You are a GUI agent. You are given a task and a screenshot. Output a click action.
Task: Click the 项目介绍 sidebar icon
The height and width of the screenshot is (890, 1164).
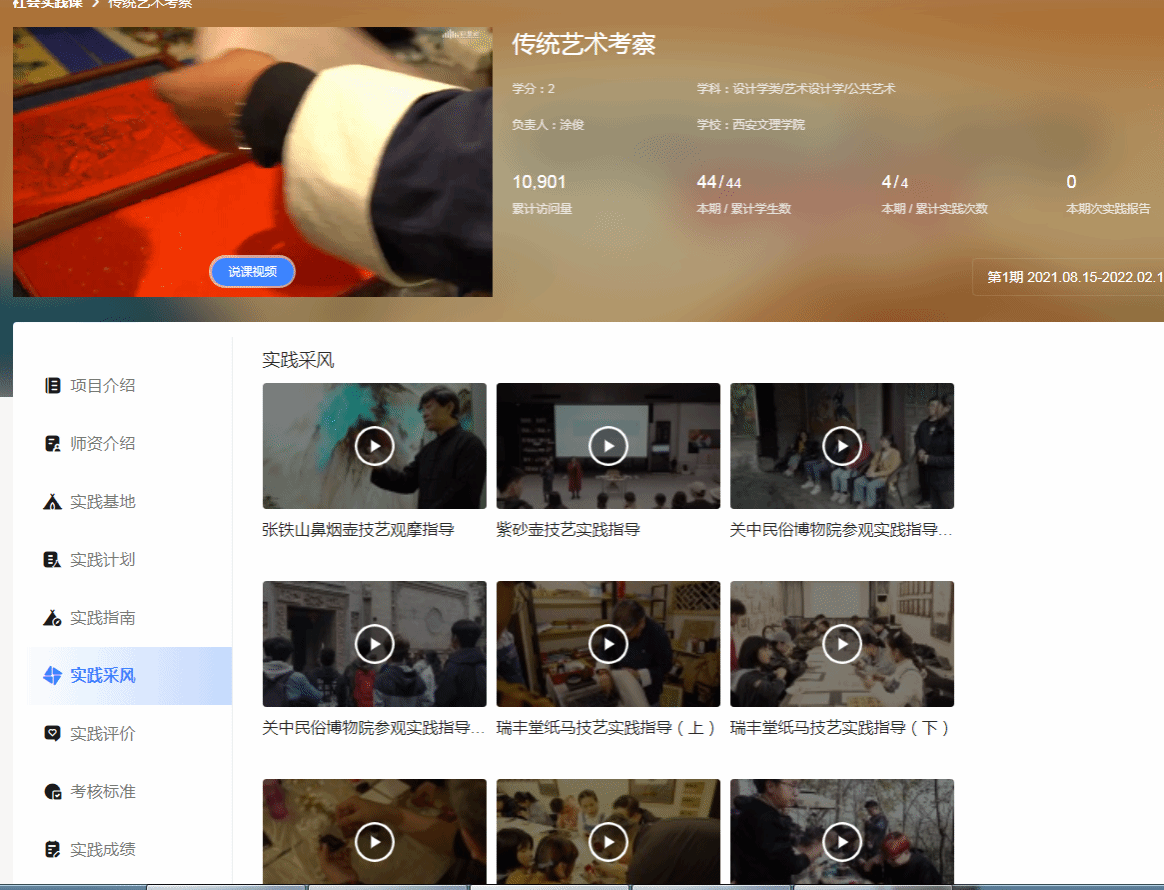(x=53, y=386)
